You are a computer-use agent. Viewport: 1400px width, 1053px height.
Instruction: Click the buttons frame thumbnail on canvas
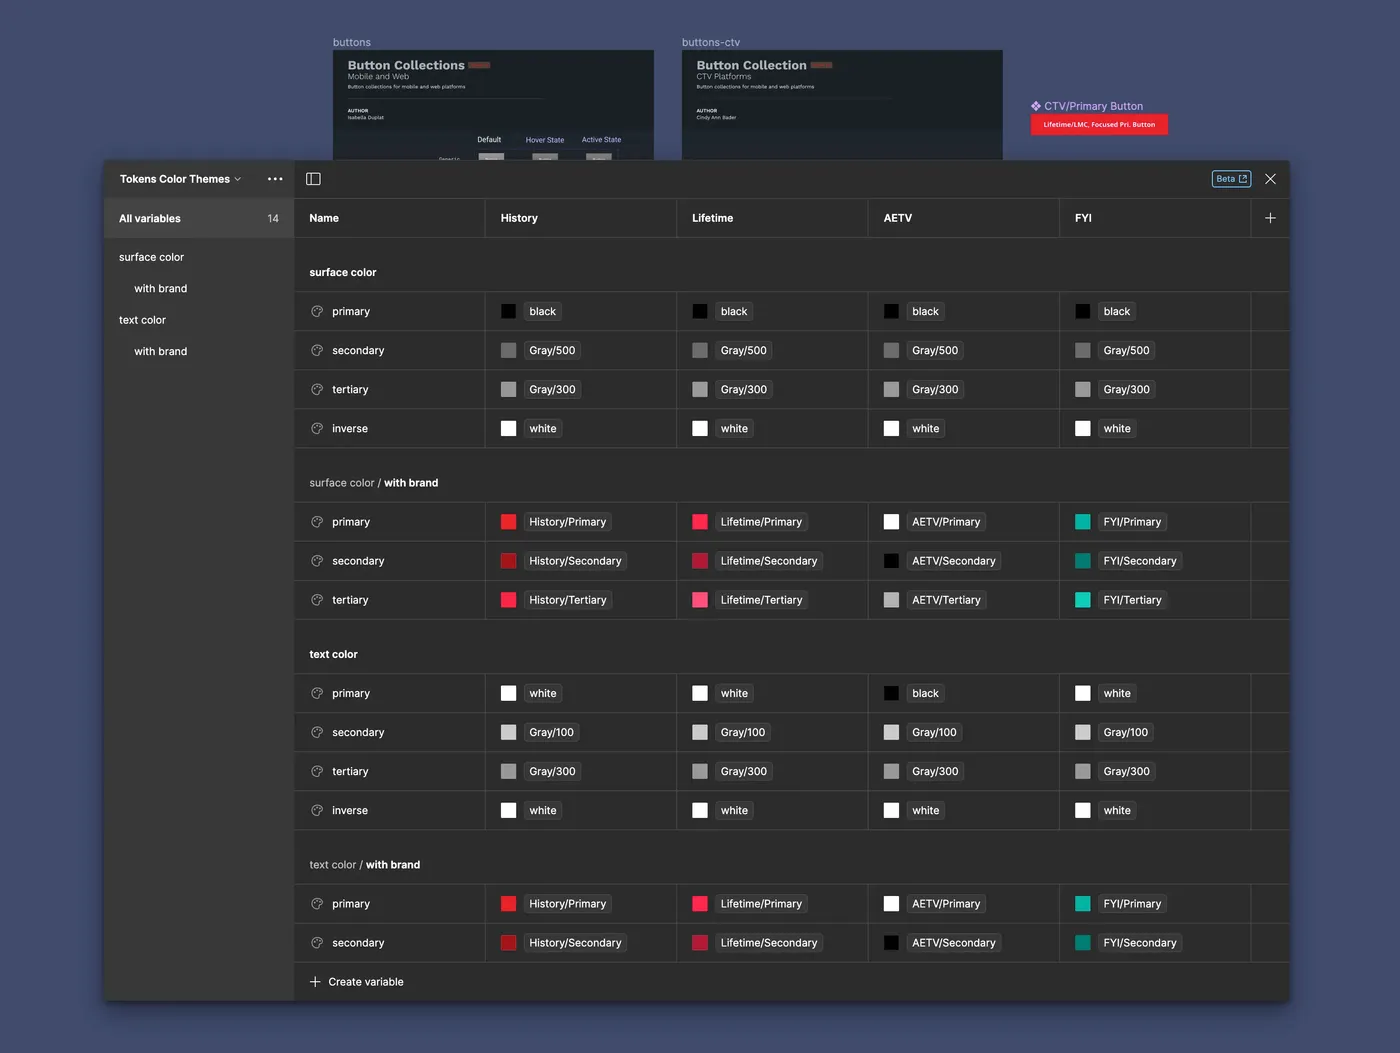[x=493, y=105]
